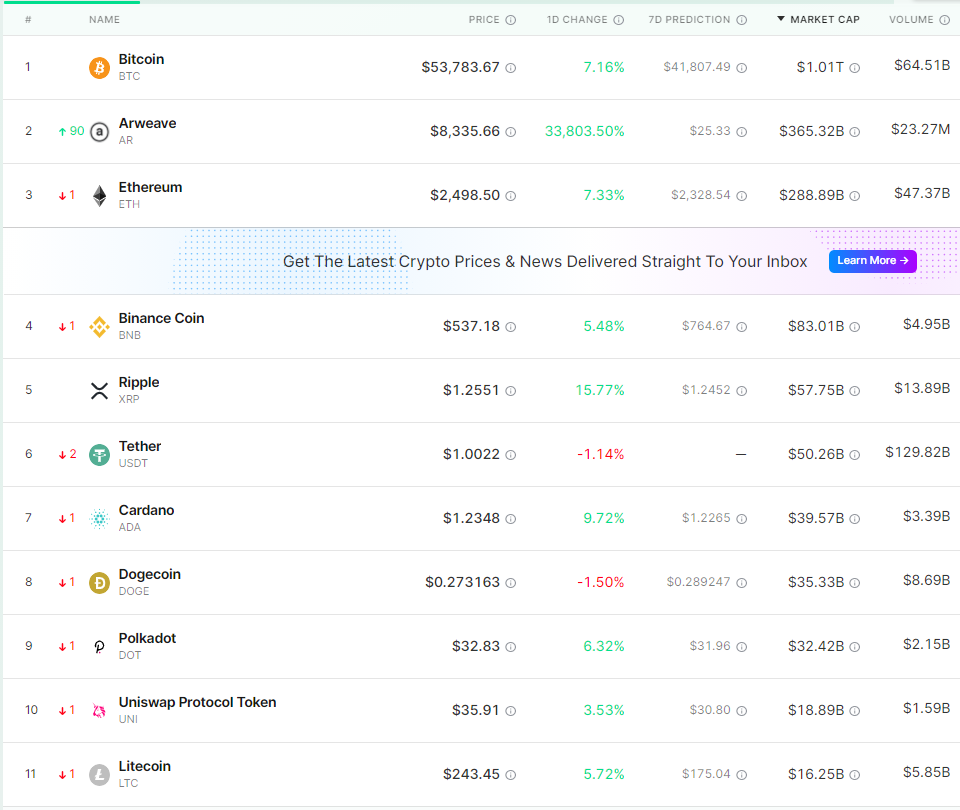Click the Bitcoin coin logo

99,67
